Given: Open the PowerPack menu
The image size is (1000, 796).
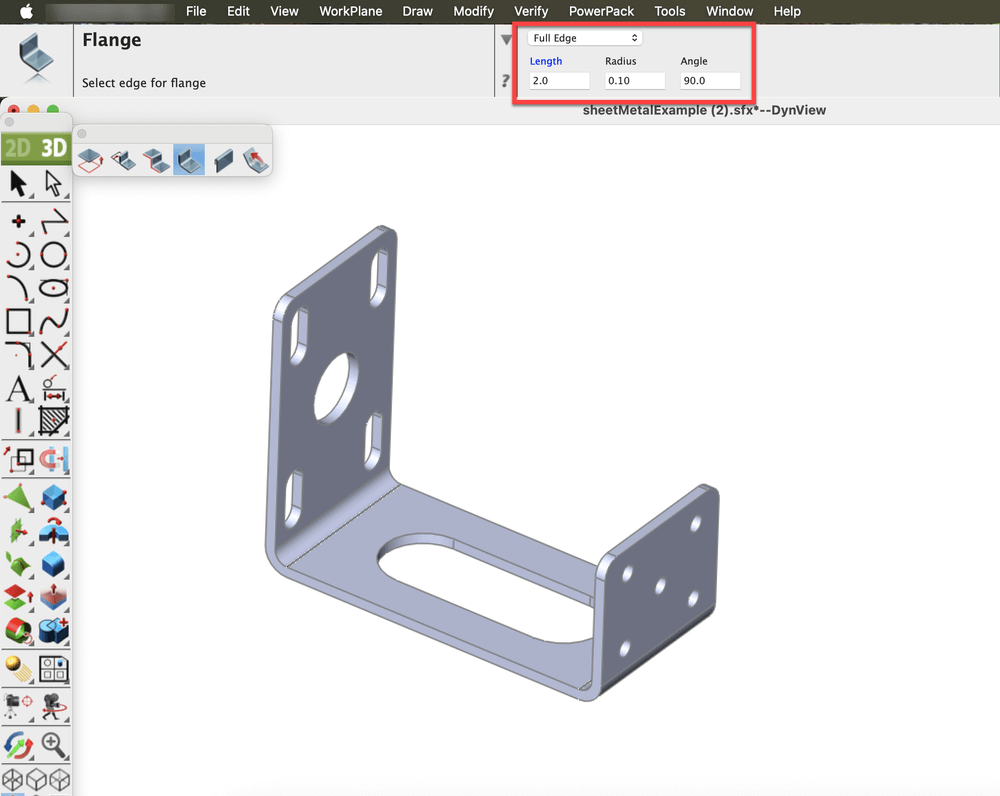Looking at the screenshot, I should pos(601,11).
